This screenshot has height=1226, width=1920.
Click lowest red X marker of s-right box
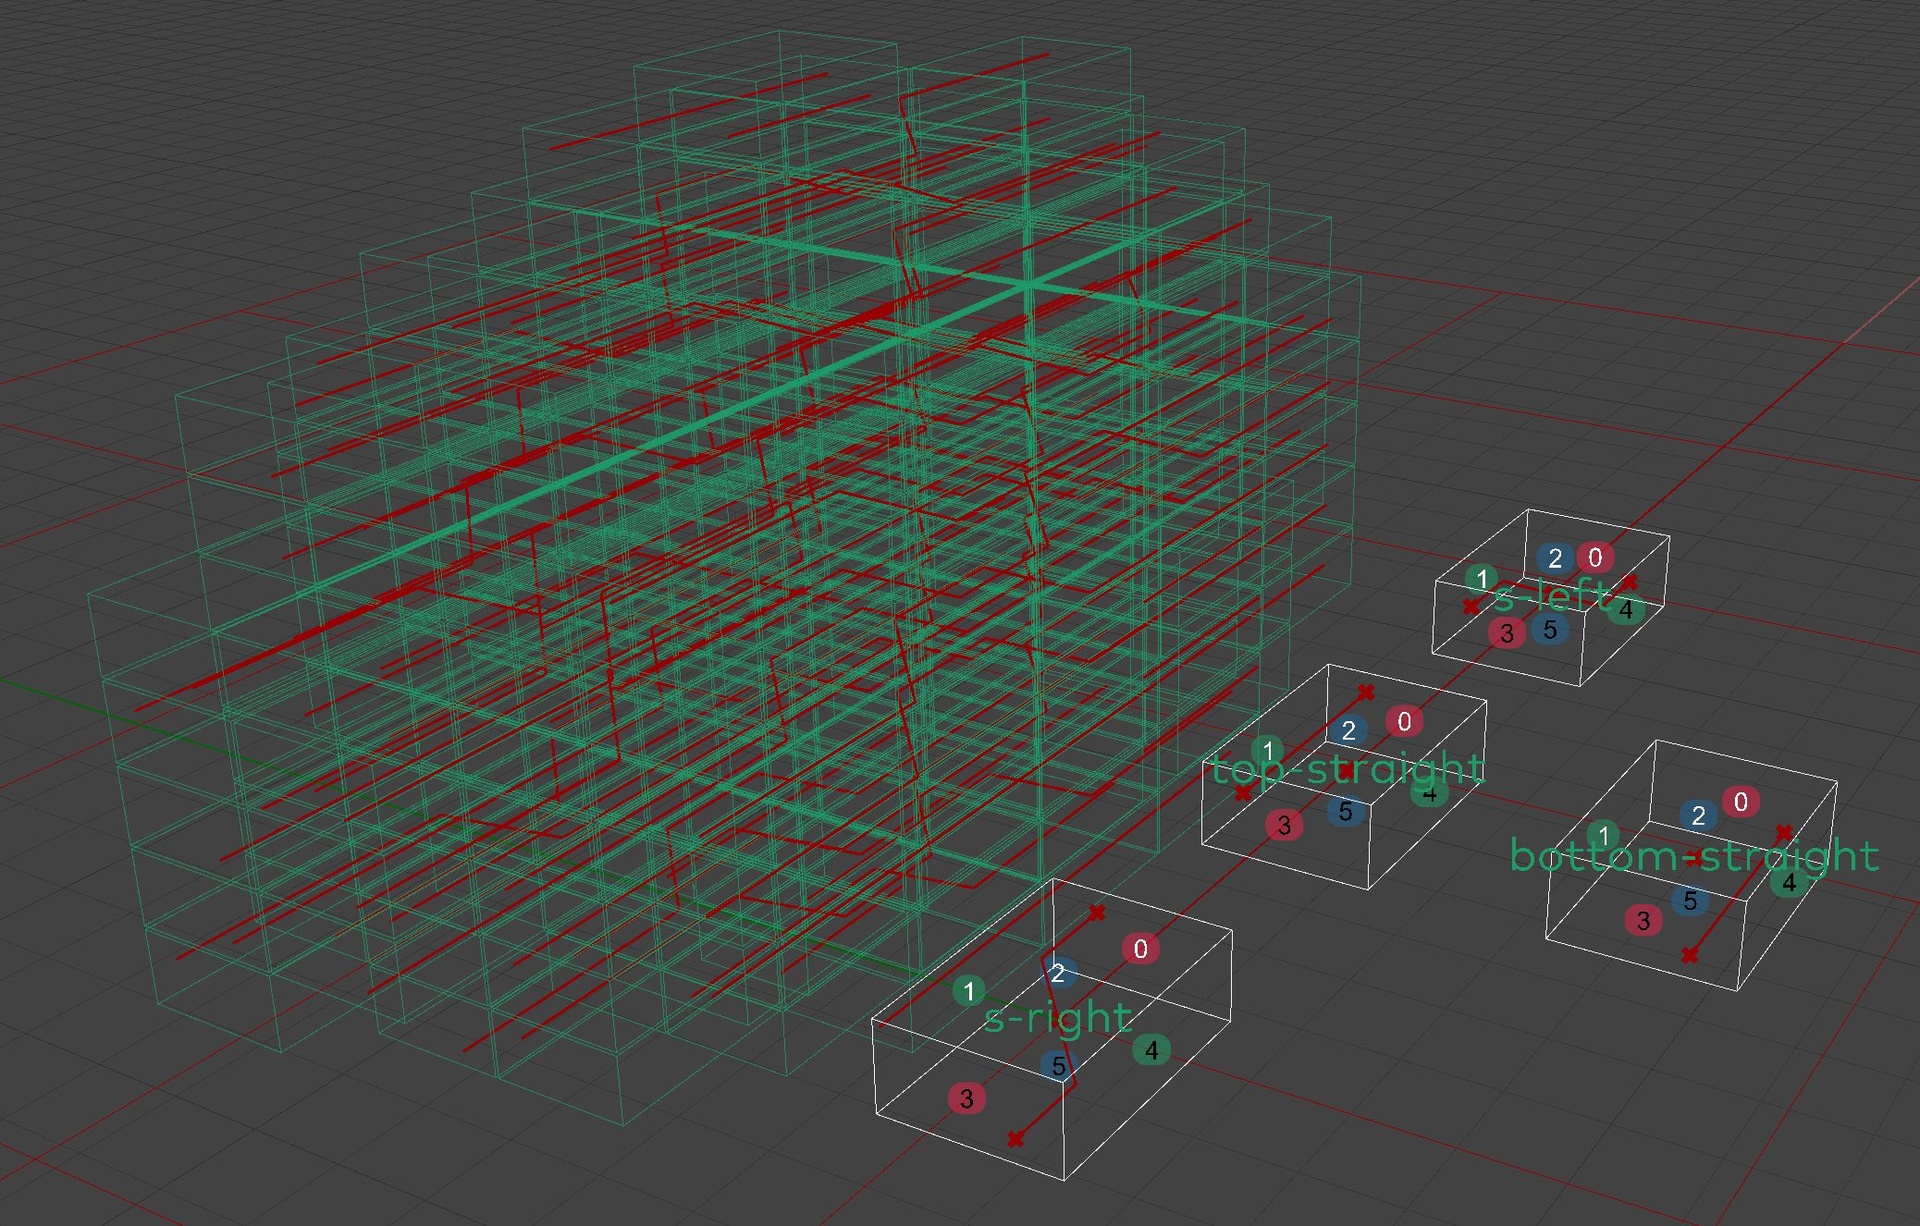1016,1139
